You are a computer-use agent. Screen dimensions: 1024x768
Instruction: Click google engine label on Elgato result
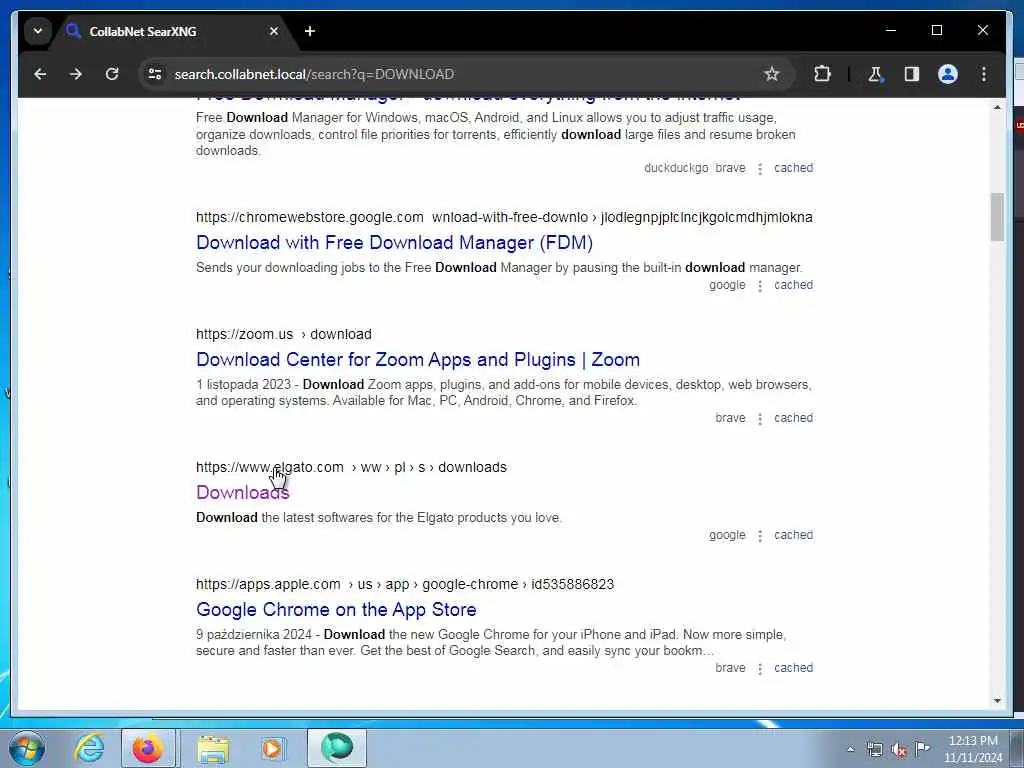(727, 535)
